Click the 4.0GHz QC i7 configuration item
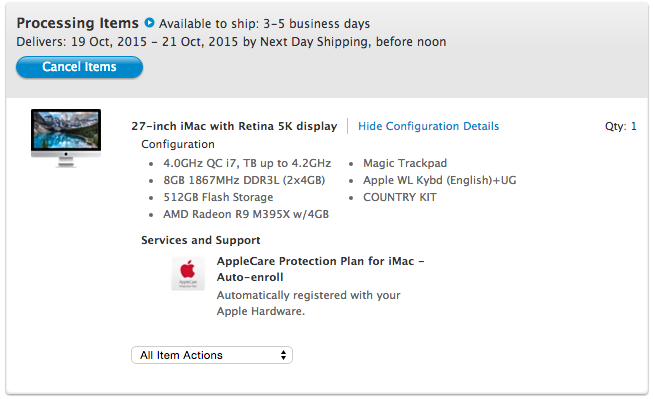 (247, 163)
